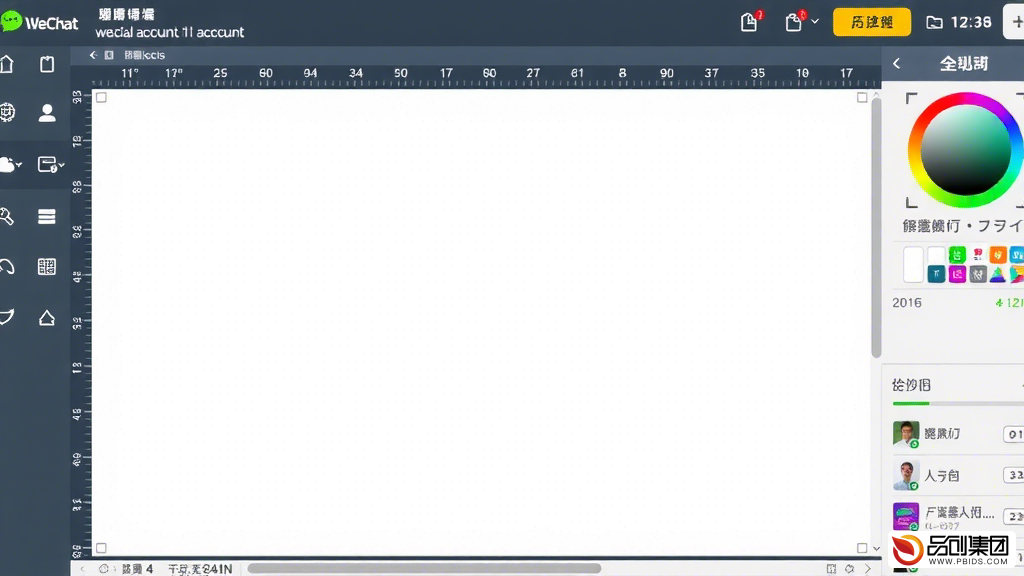Image resolution: width=1024 pixels, height=576 pixels.
Task: Click the plus button at top right
Action: tap(1016, 22)
